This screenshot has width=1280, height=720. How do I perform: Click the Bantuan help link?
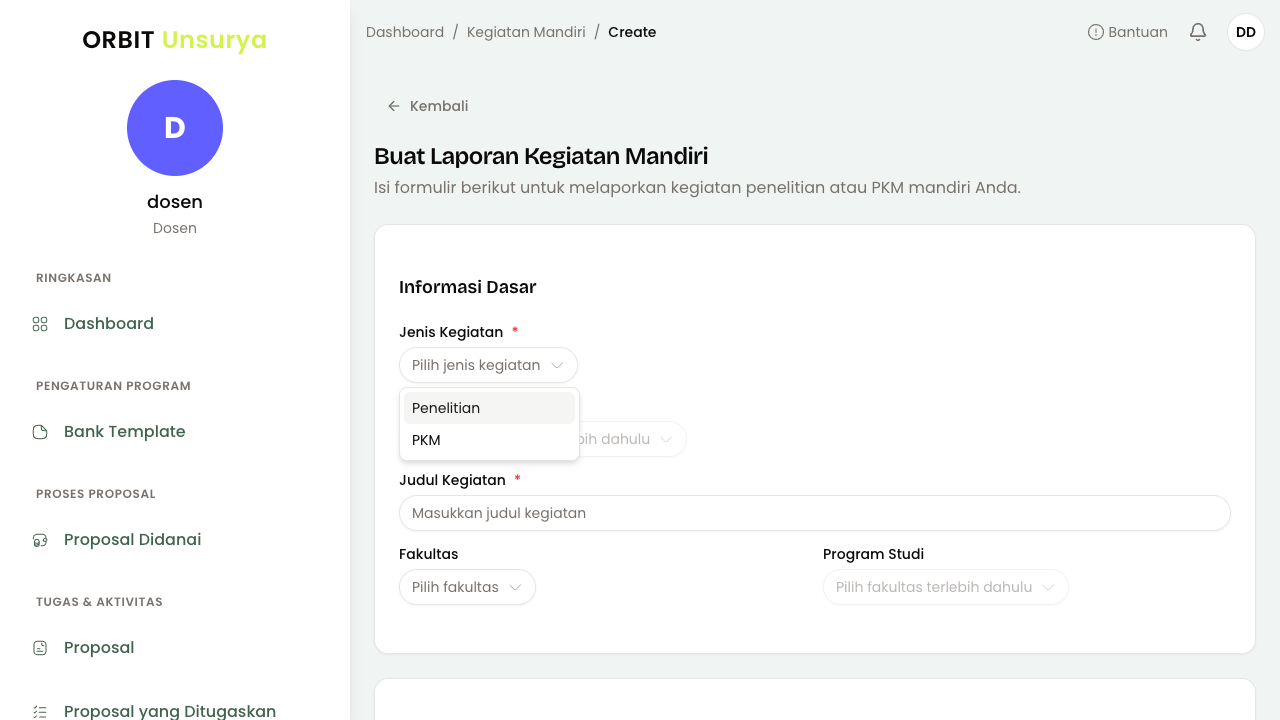[x=1128, y=32]
